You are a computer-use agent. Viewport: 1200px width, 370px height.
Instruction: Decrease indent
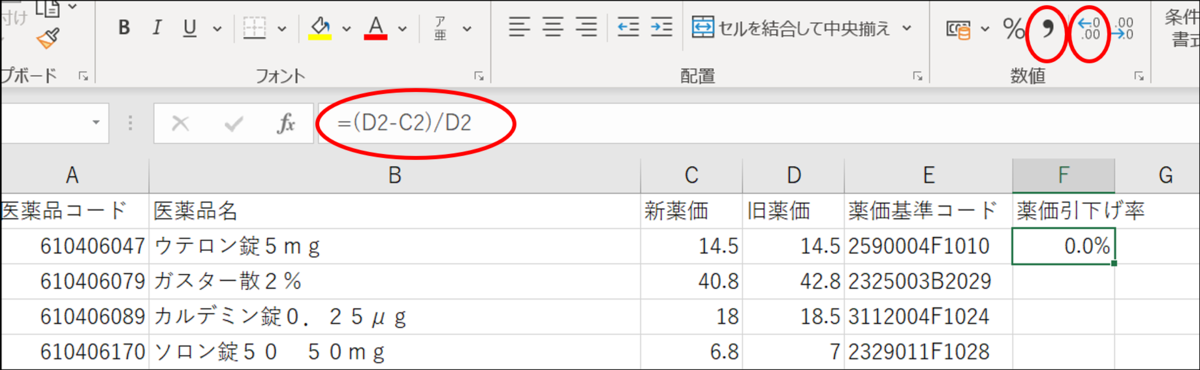[628, 27]
